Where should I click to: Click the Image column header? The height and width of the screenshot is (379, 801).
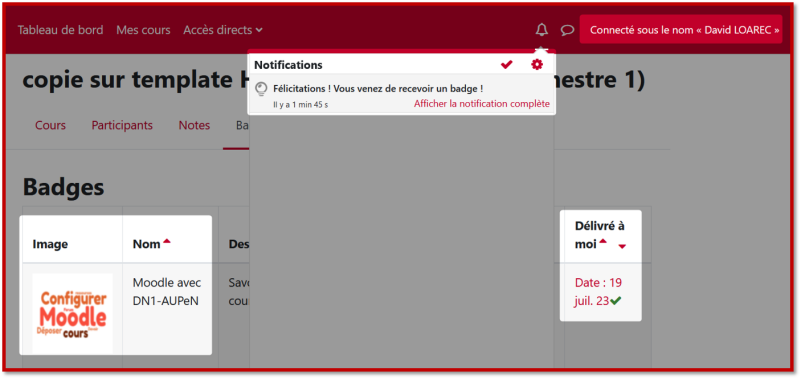point(50,244)
